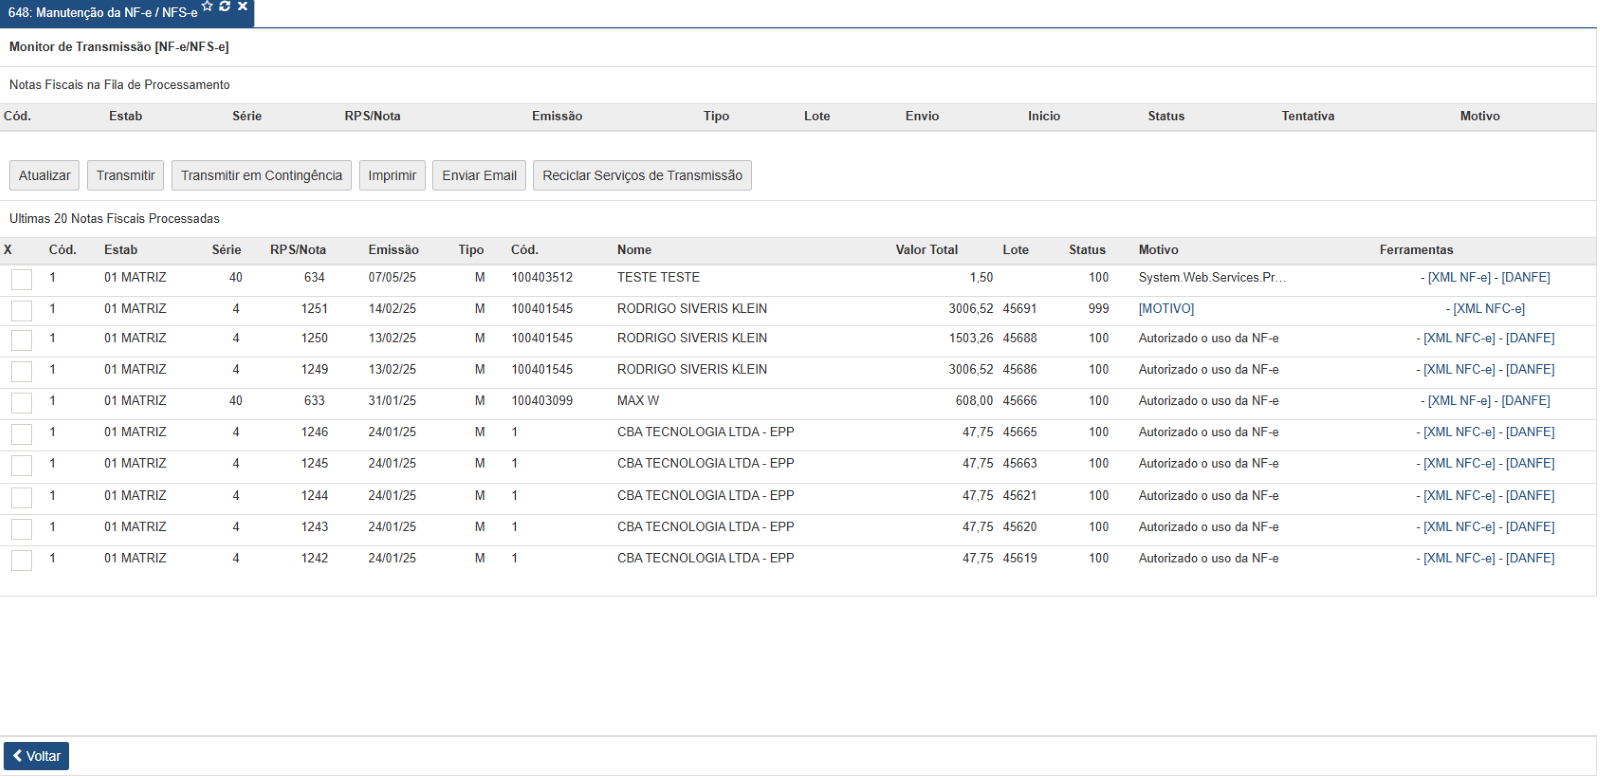1600x778 pixels.
Task: Click Monitor de Transmissão [NF-e/NFS-e] heading
Action: coord(119,47)
